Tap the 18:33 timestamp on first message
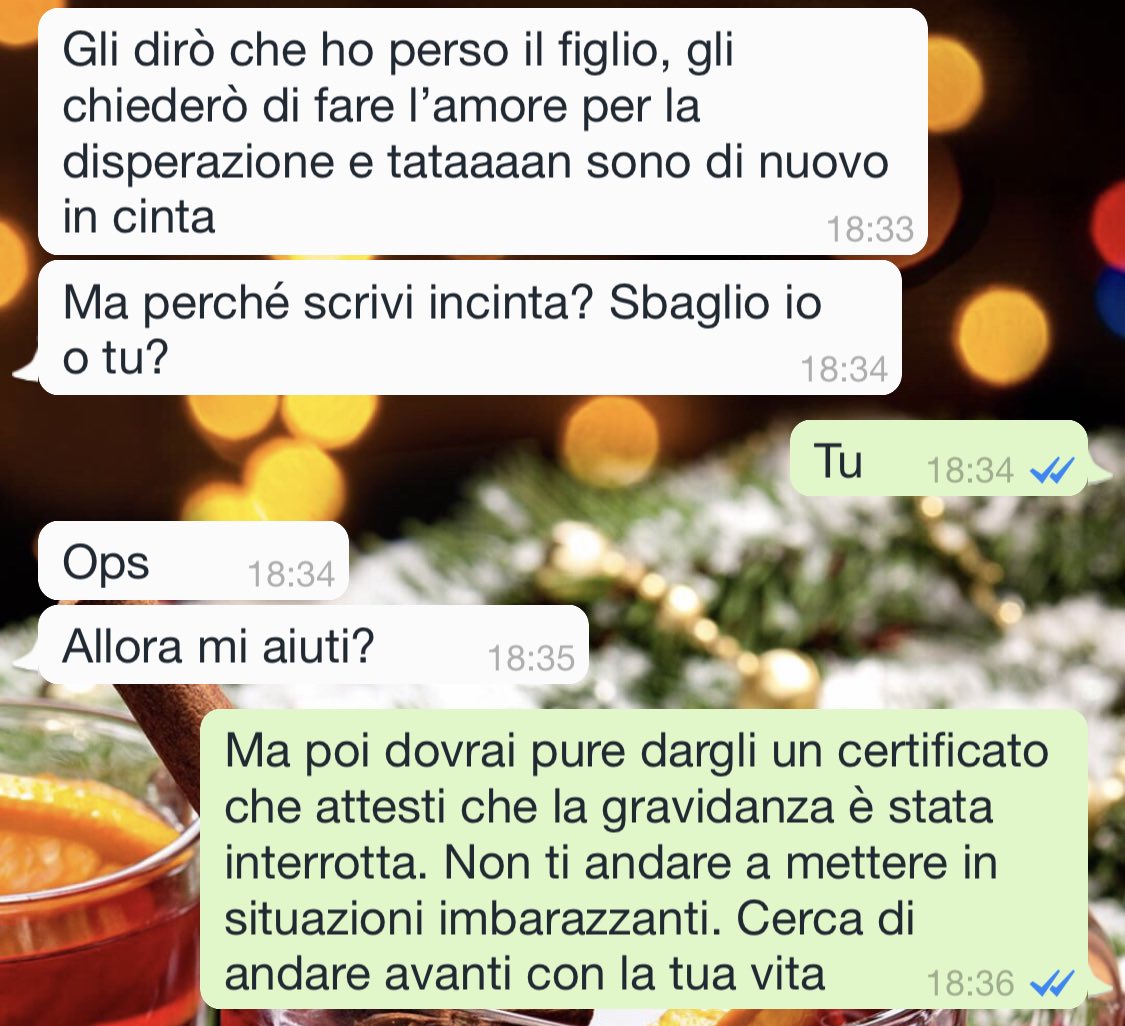The height and width of the screenshot is (1026, 1125). click(x=870, y=230)
